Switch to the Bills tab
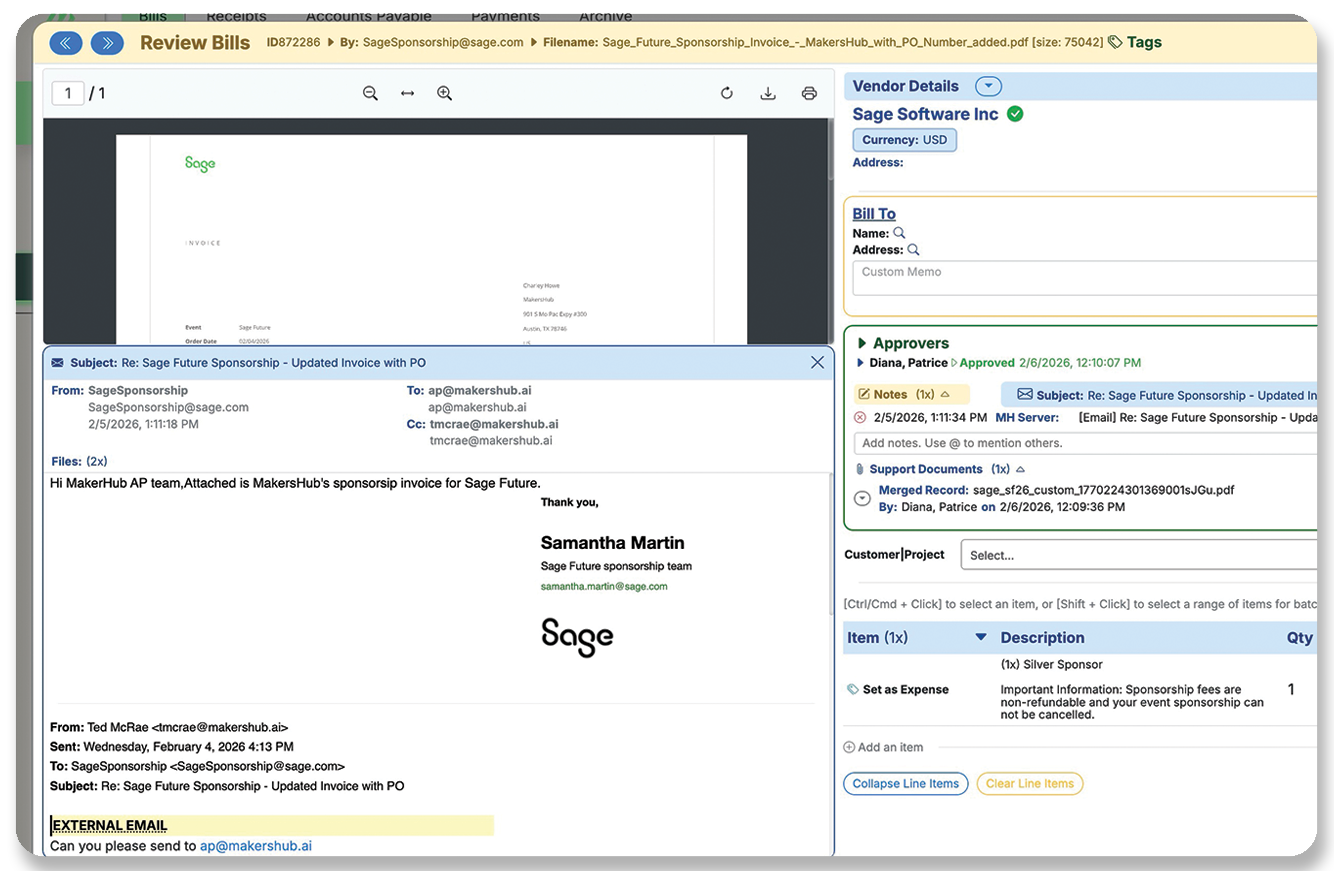This screenshot has width=1334, height=871. (153, 16)
